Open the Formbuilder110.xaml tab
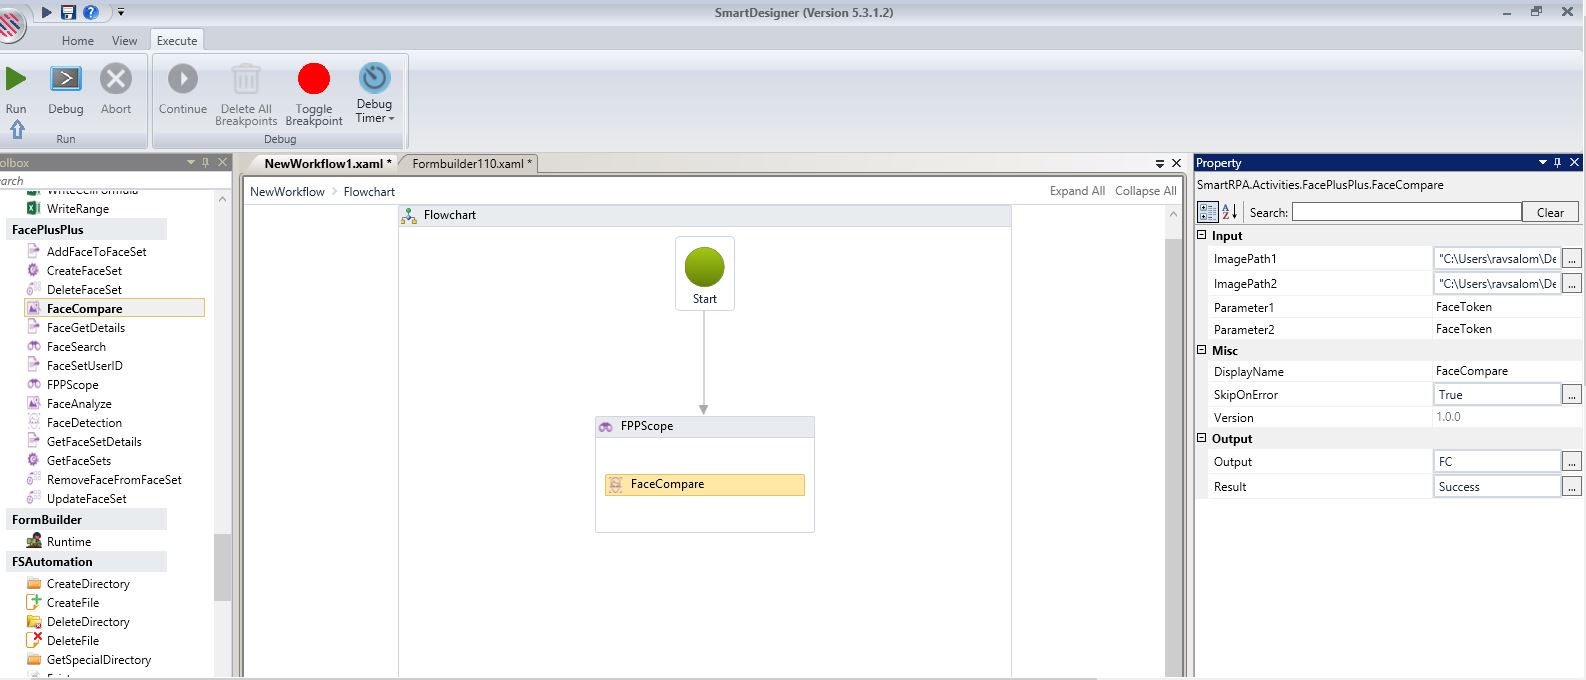1586x680 pixels. pyautogui.click(x=469, y=164)
